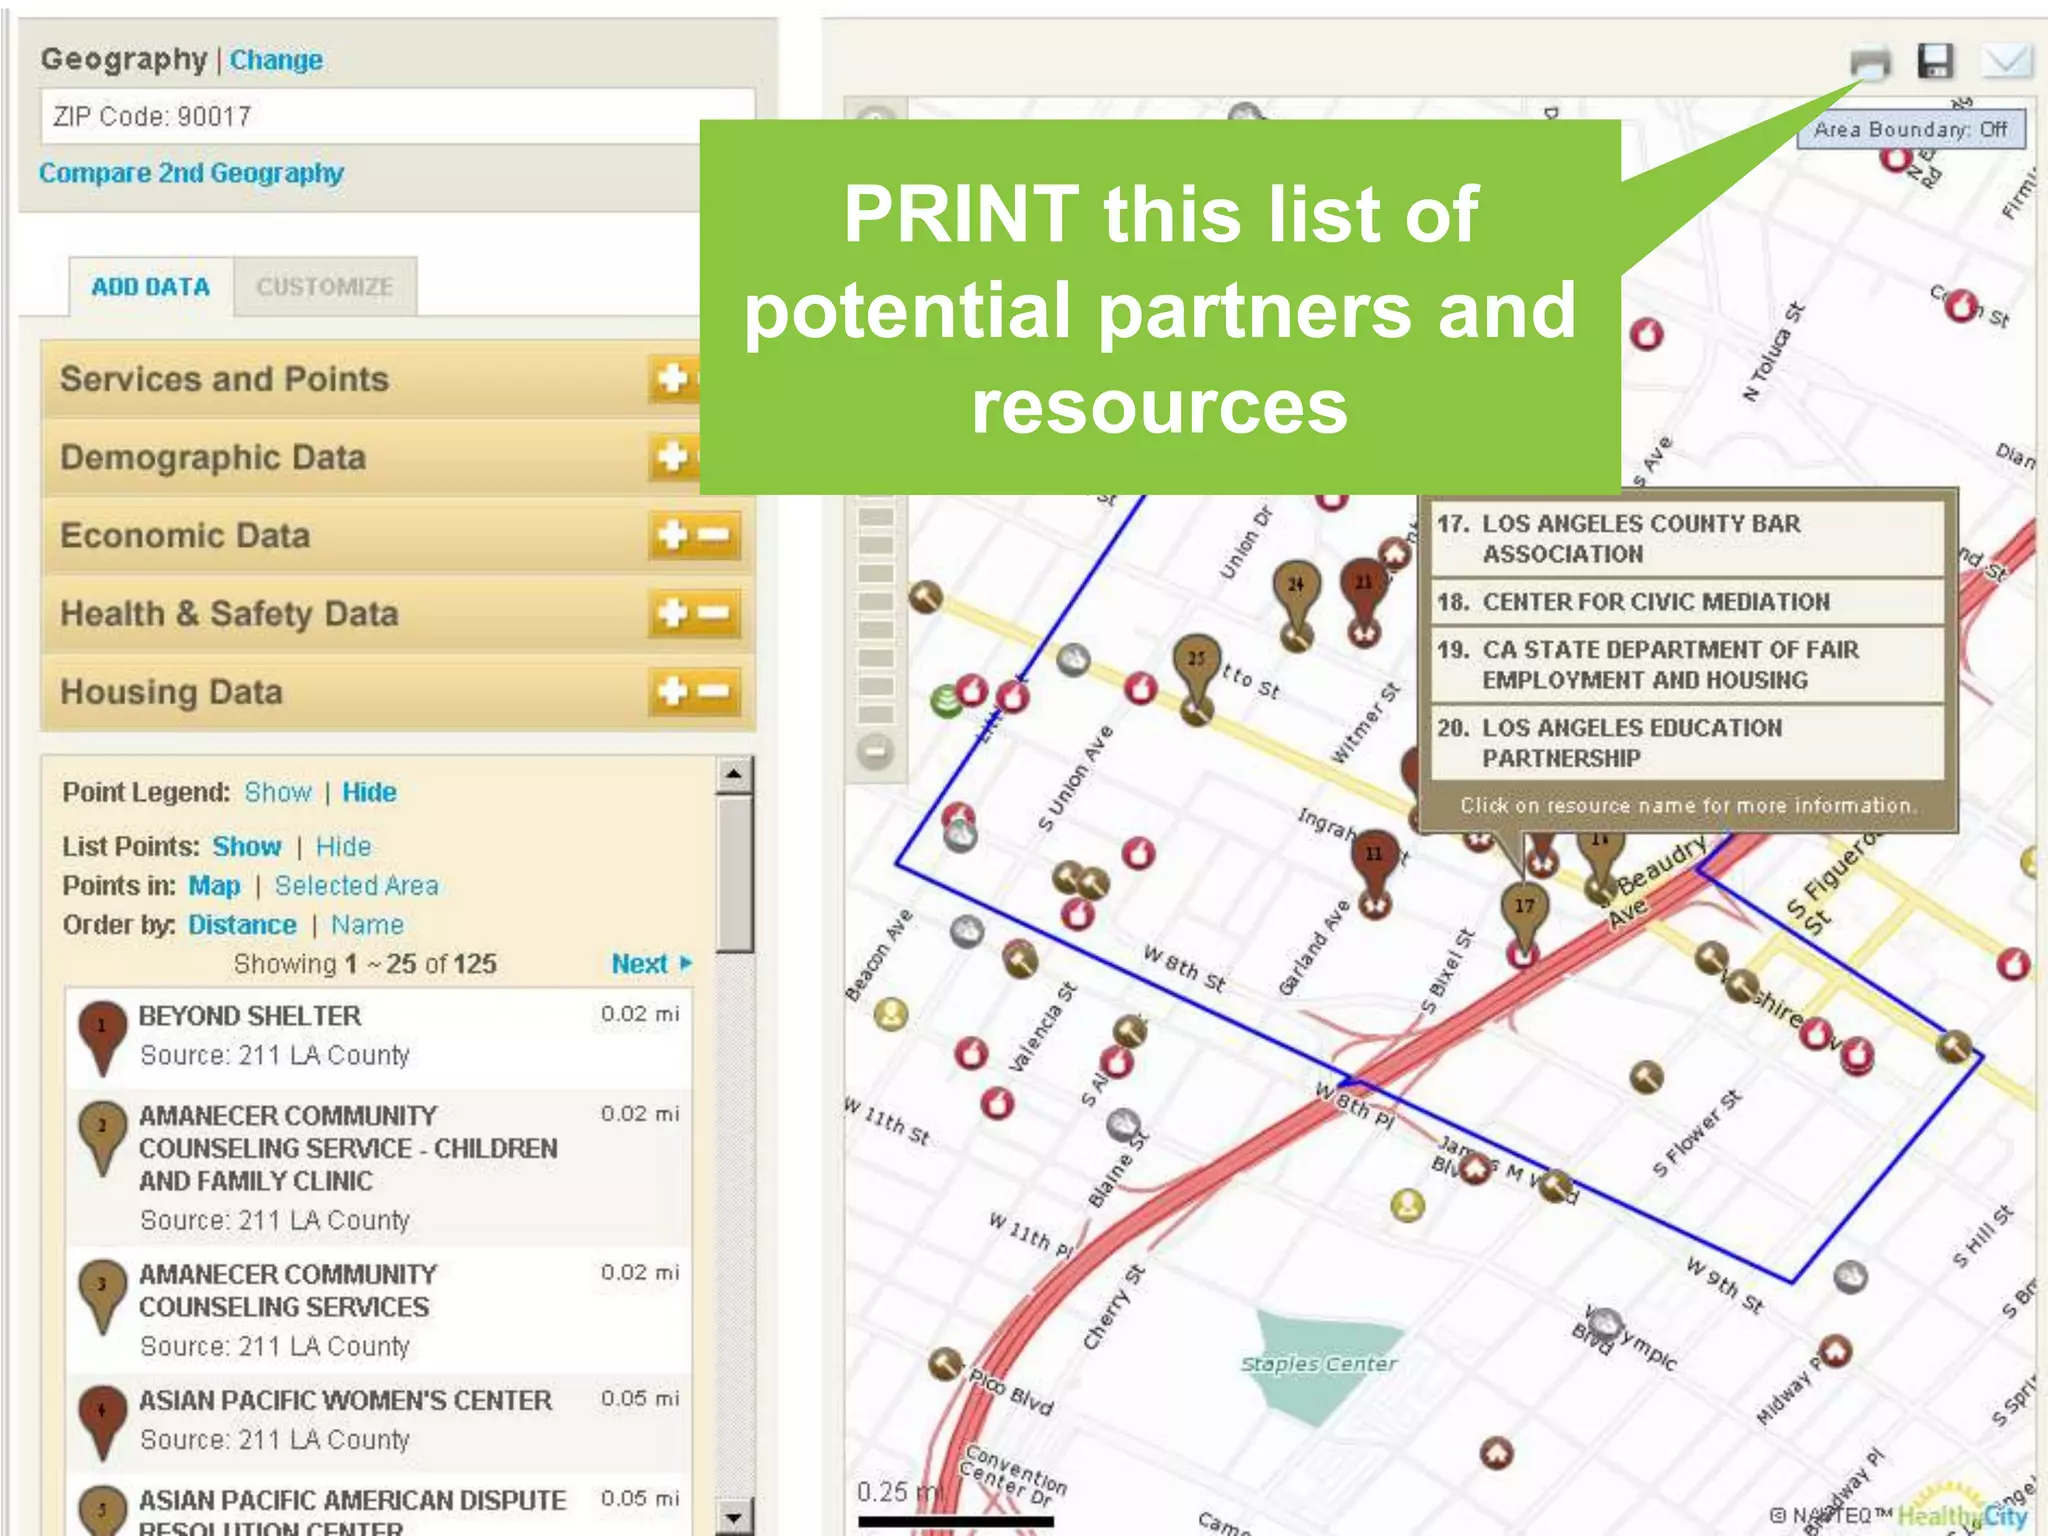Click Staples Center label on map

(1318, 1364)
